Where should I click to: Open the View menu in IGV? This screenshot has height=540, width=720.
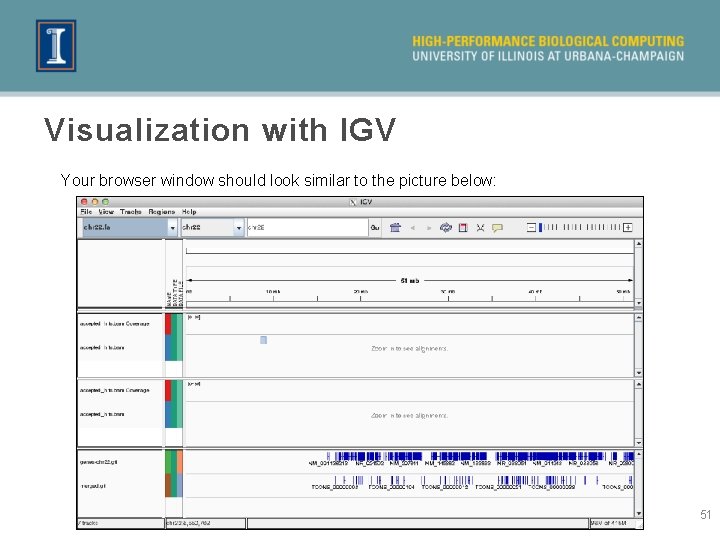coord(106,212)
